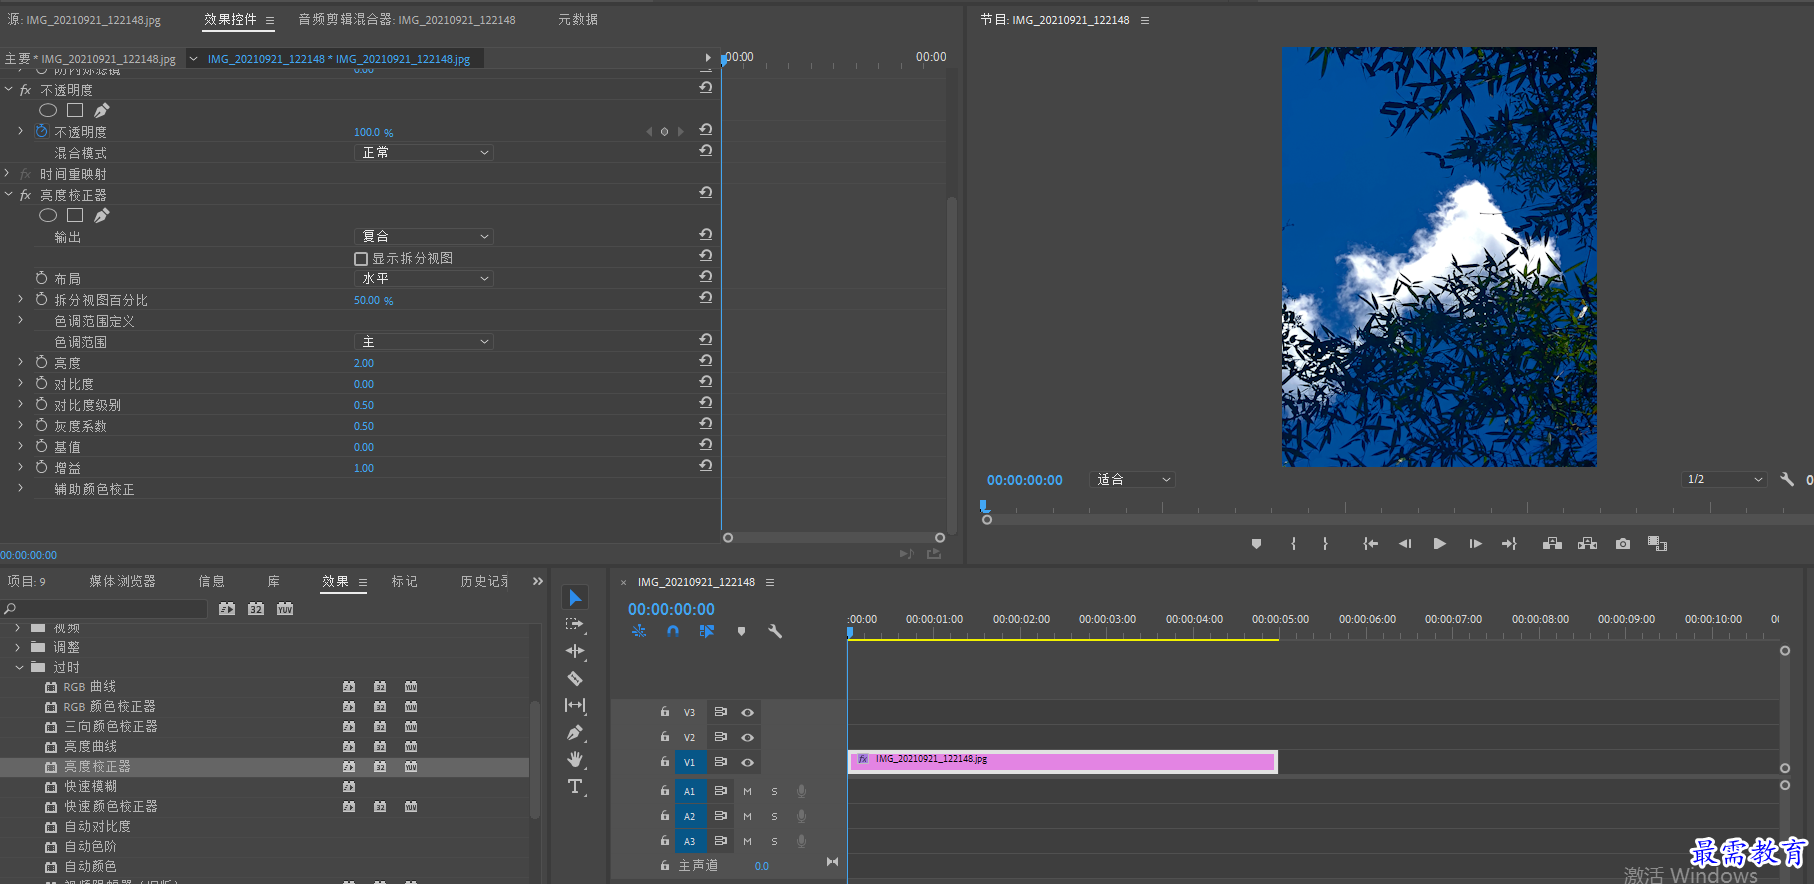Export frame with camera icon
1814x884 pixels.
click(x=1623, y=544)
